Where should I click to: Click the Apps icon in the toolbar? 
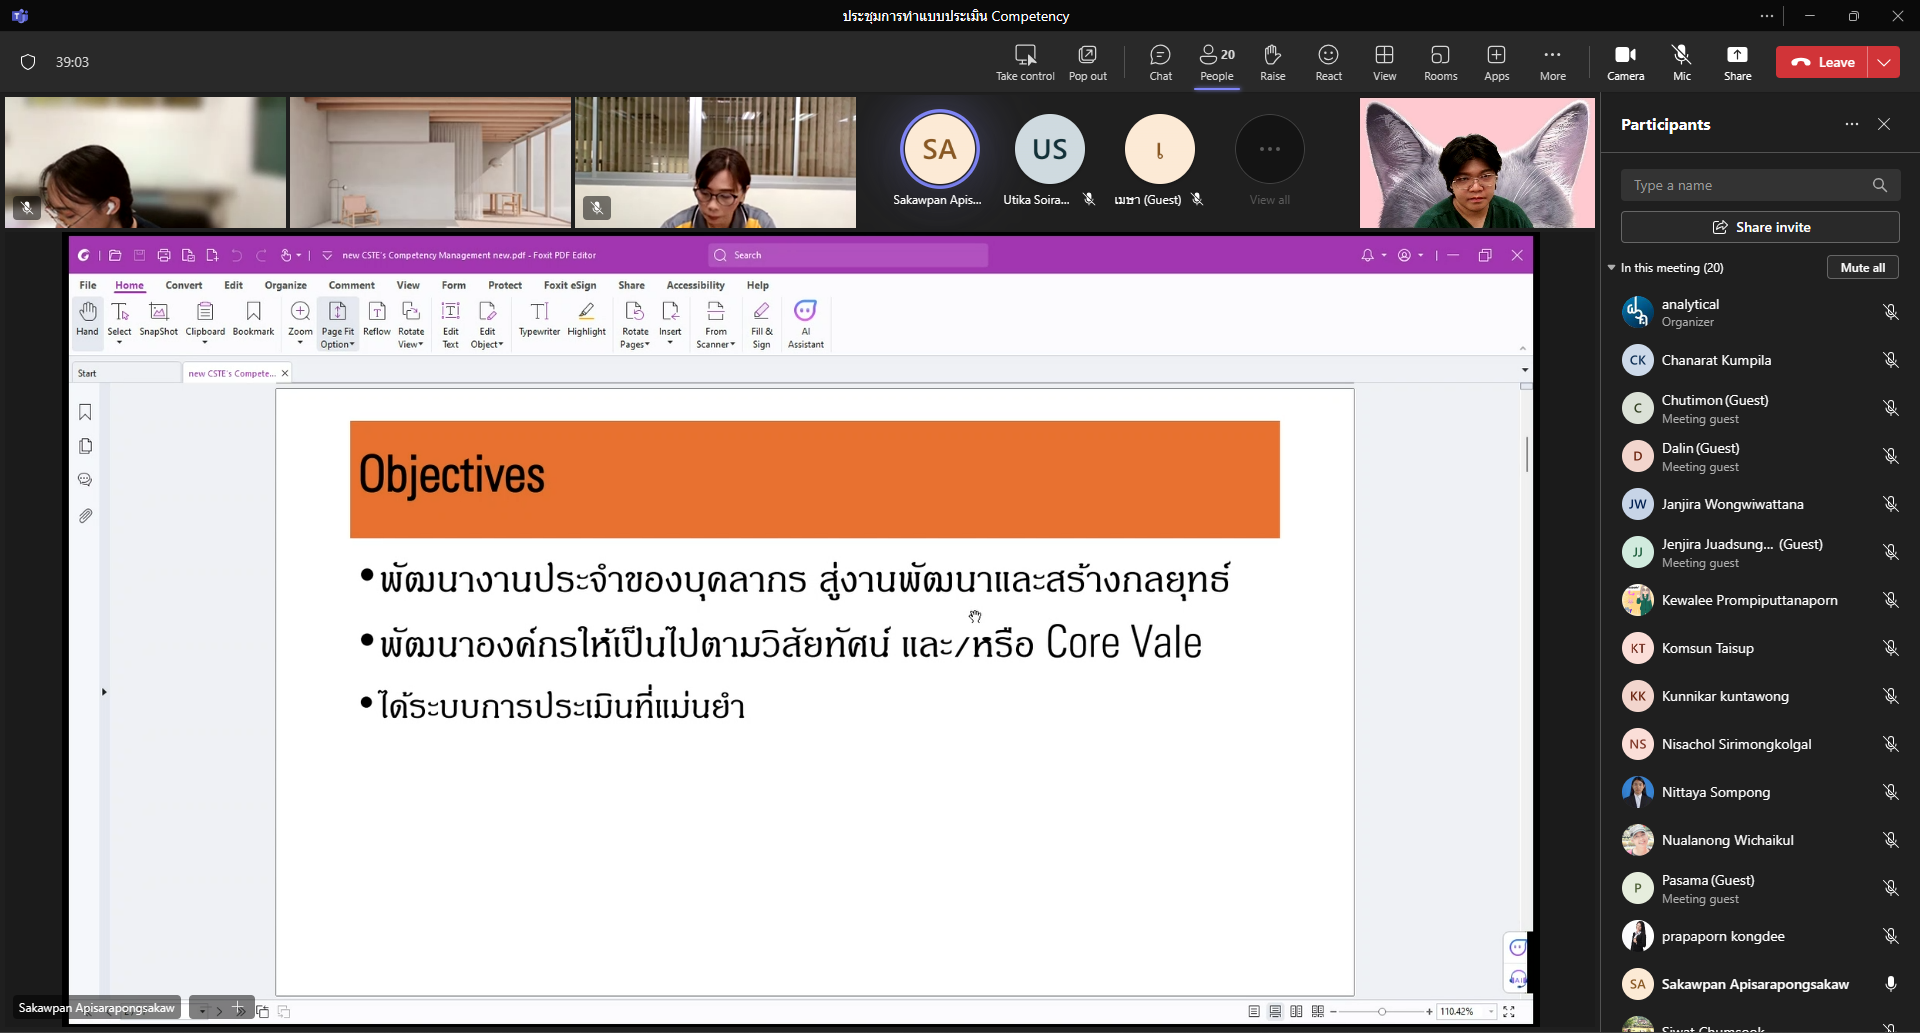[x=1496, y=62]
